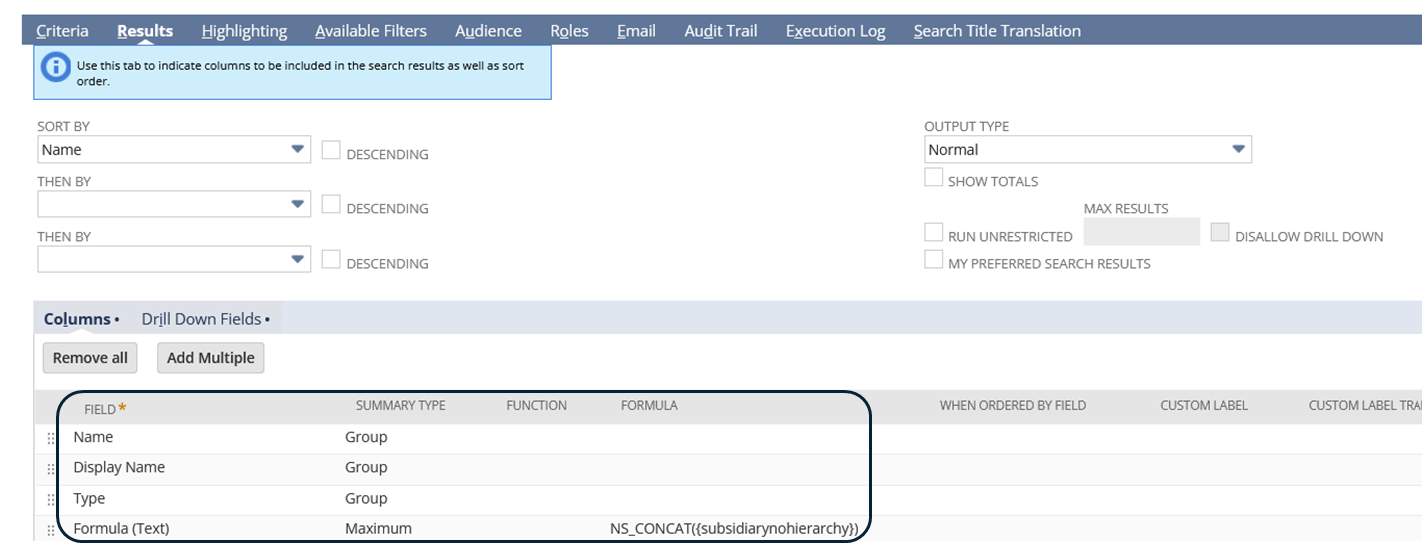Click drag handle icon beside Type row
This screenshot has width=1422, height=543.
pyautogui.click(x=51, y=500)
